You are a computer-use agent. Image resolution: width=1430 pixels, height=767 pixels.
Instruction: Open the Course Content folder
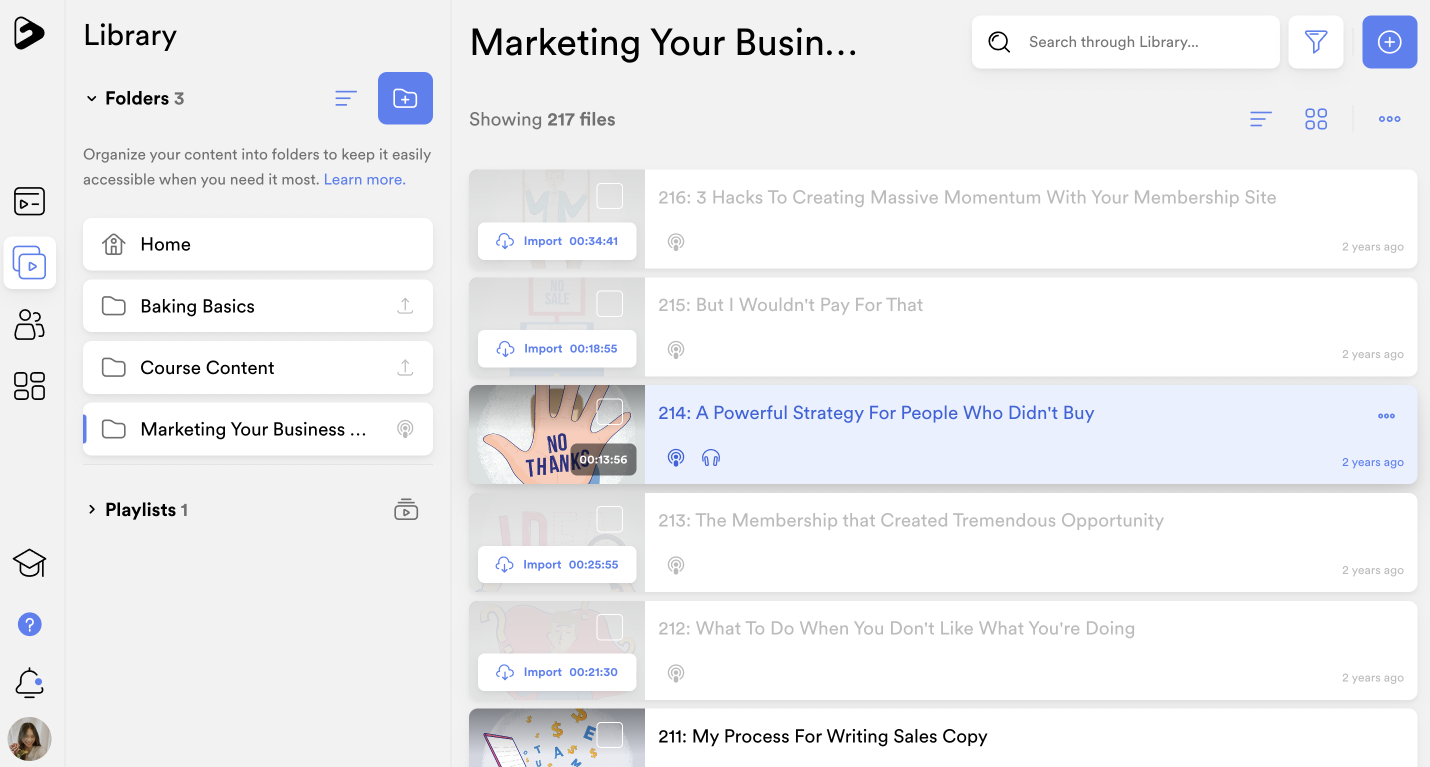tap(258, 368)
